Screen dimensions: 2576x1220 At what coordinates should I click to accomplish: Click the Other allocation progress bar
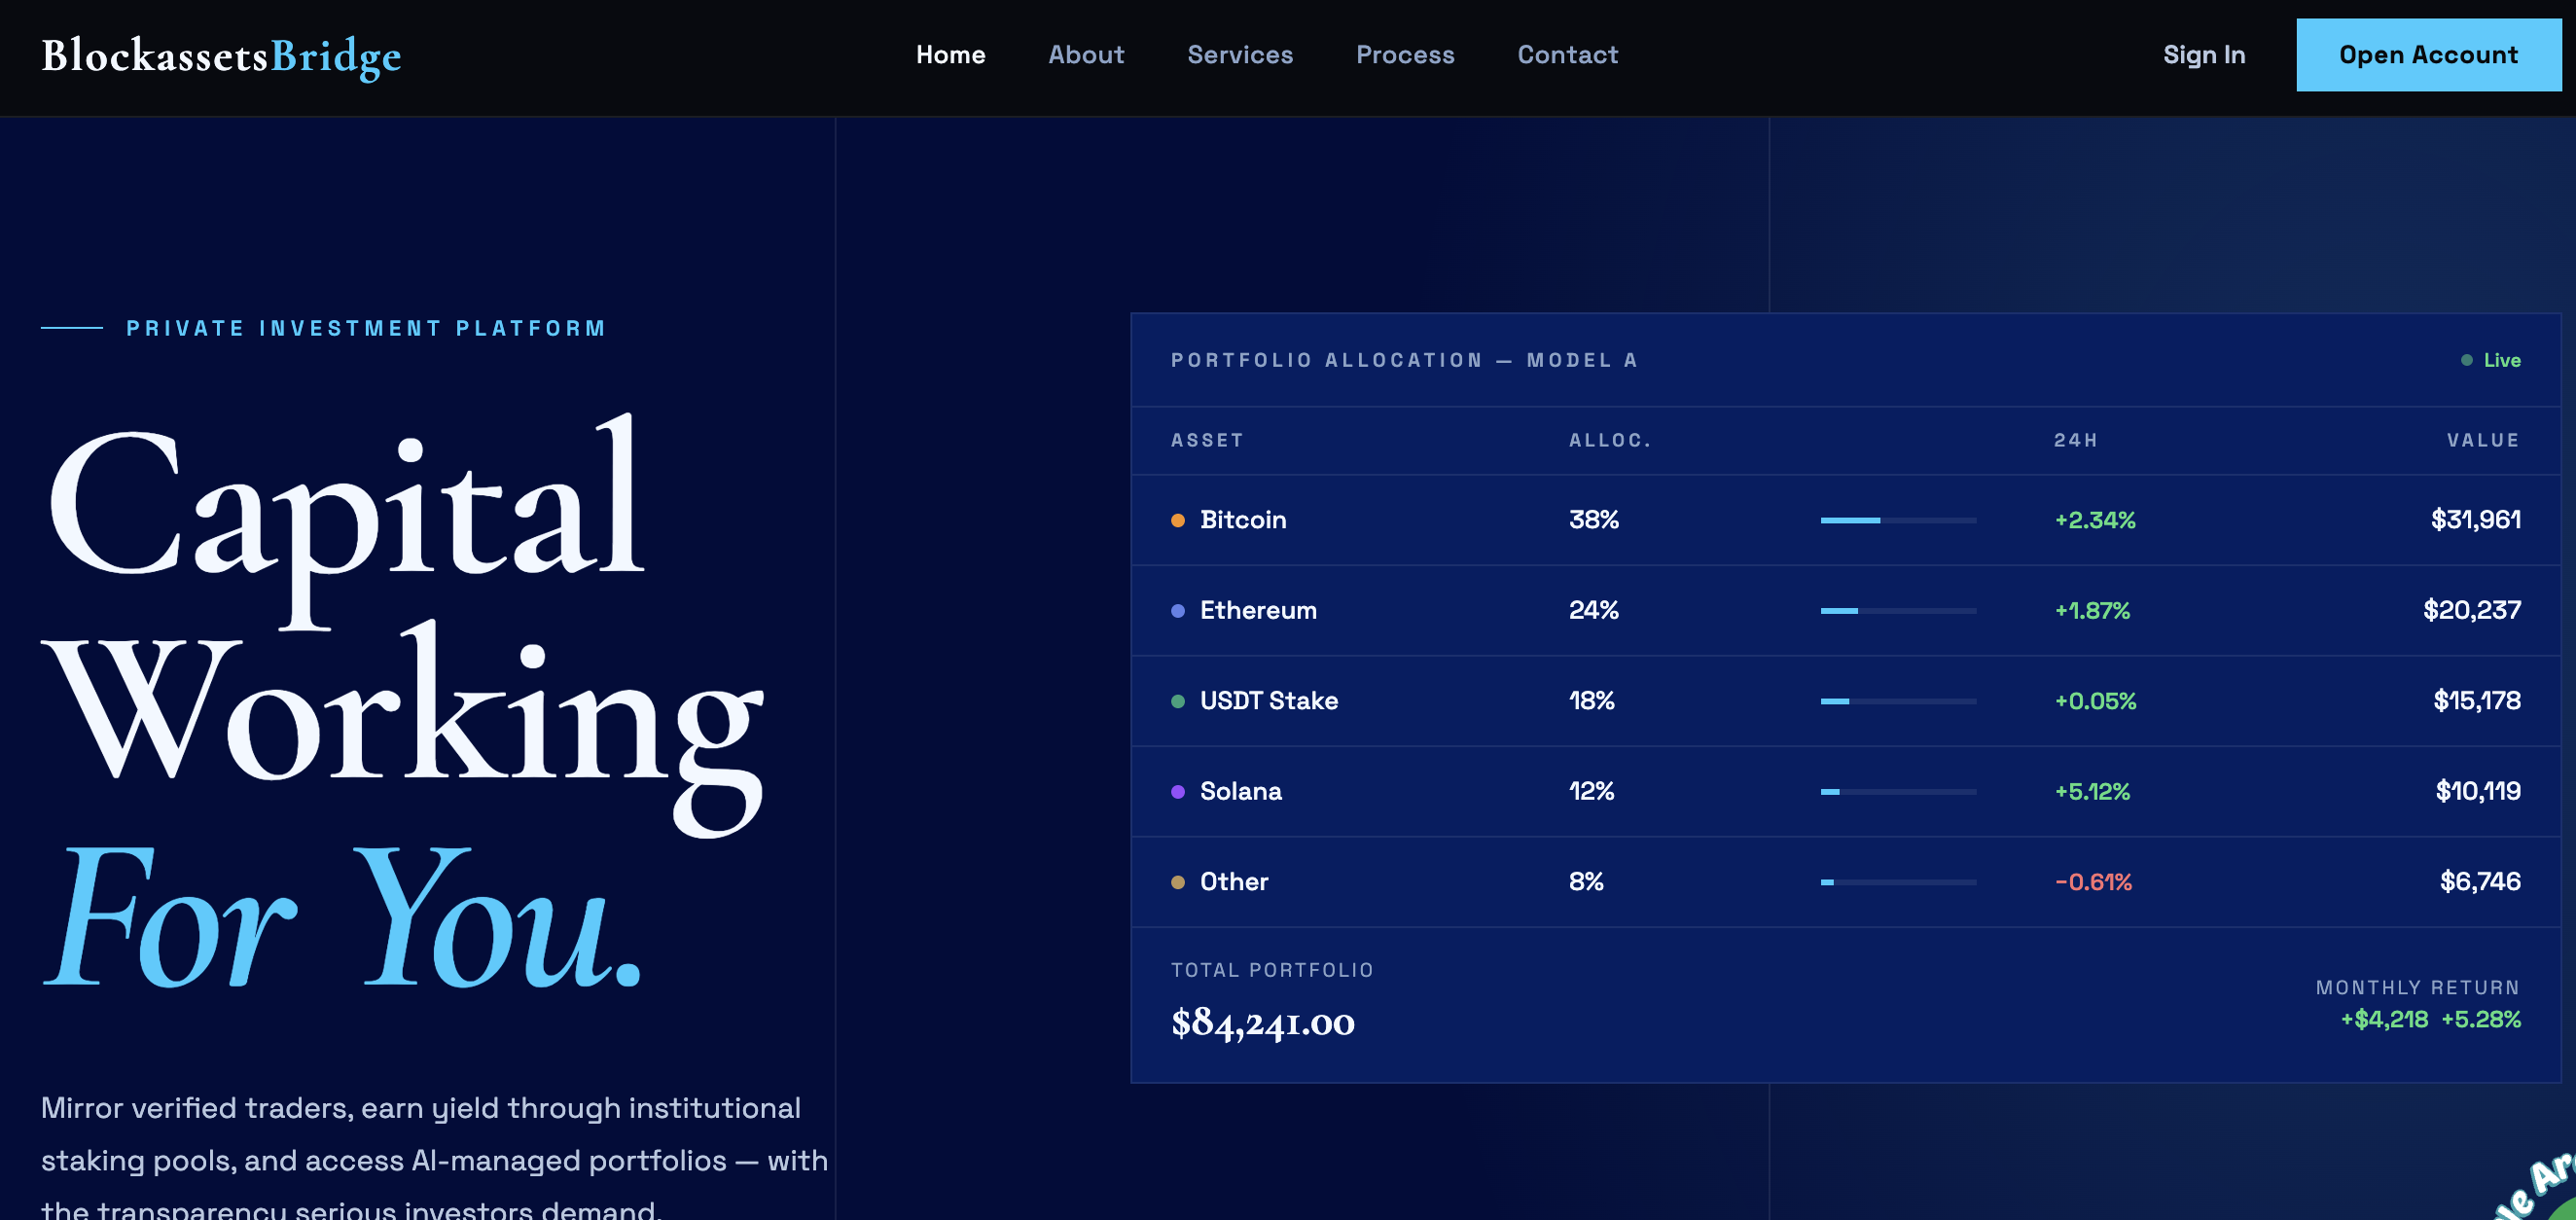[1898, 882]
